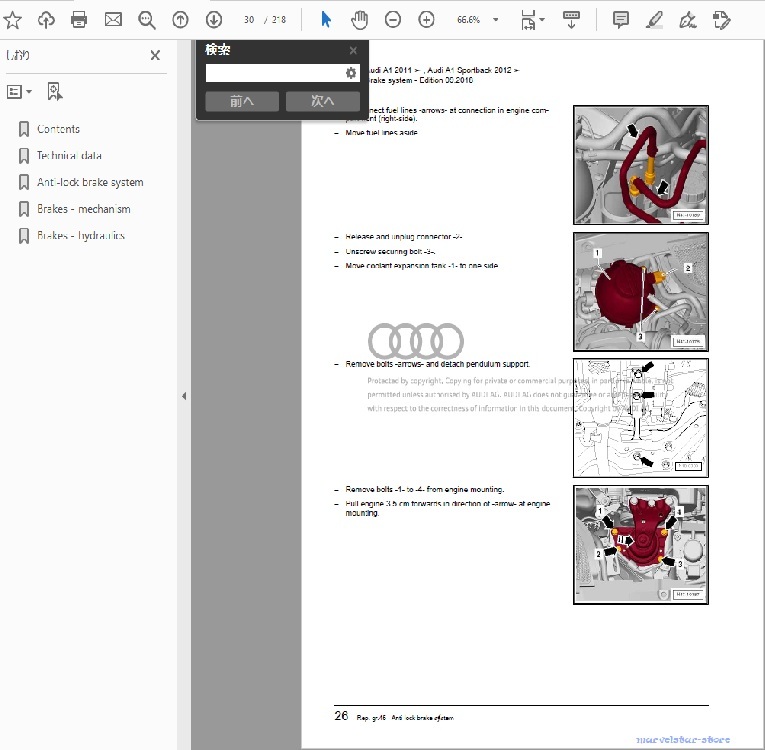This screenshot has height=750, width=765.
Task: Open the Anti-lock brake system bookmark
Action: 90,182
